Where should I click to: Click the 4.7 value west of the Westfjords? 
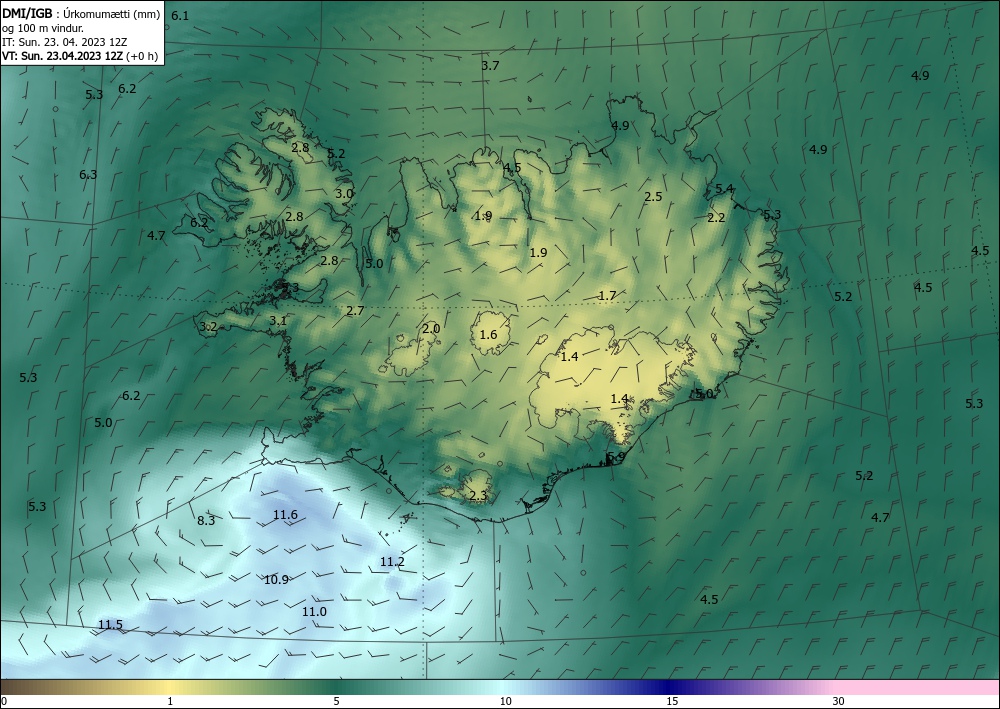point(156,235)
